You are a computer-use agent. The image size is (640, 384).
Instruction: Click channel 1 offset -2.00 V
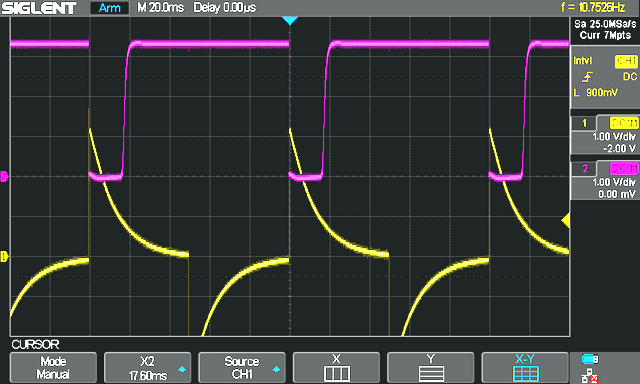619,149
